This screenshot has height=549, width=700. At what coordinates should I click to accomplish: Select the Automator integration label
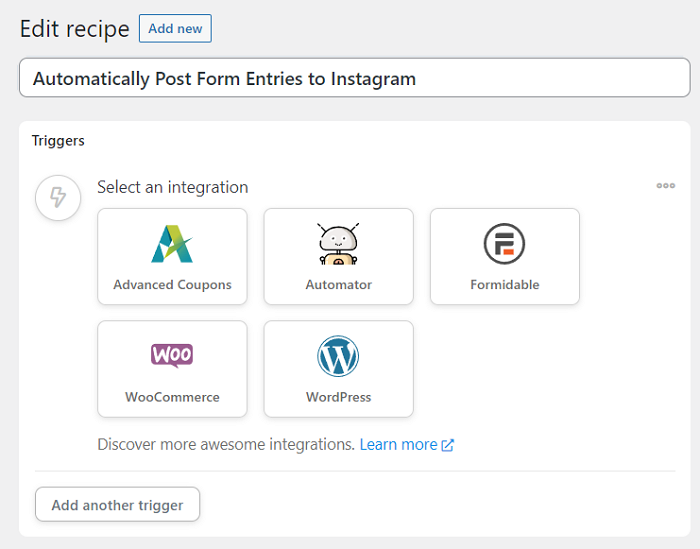338,285
